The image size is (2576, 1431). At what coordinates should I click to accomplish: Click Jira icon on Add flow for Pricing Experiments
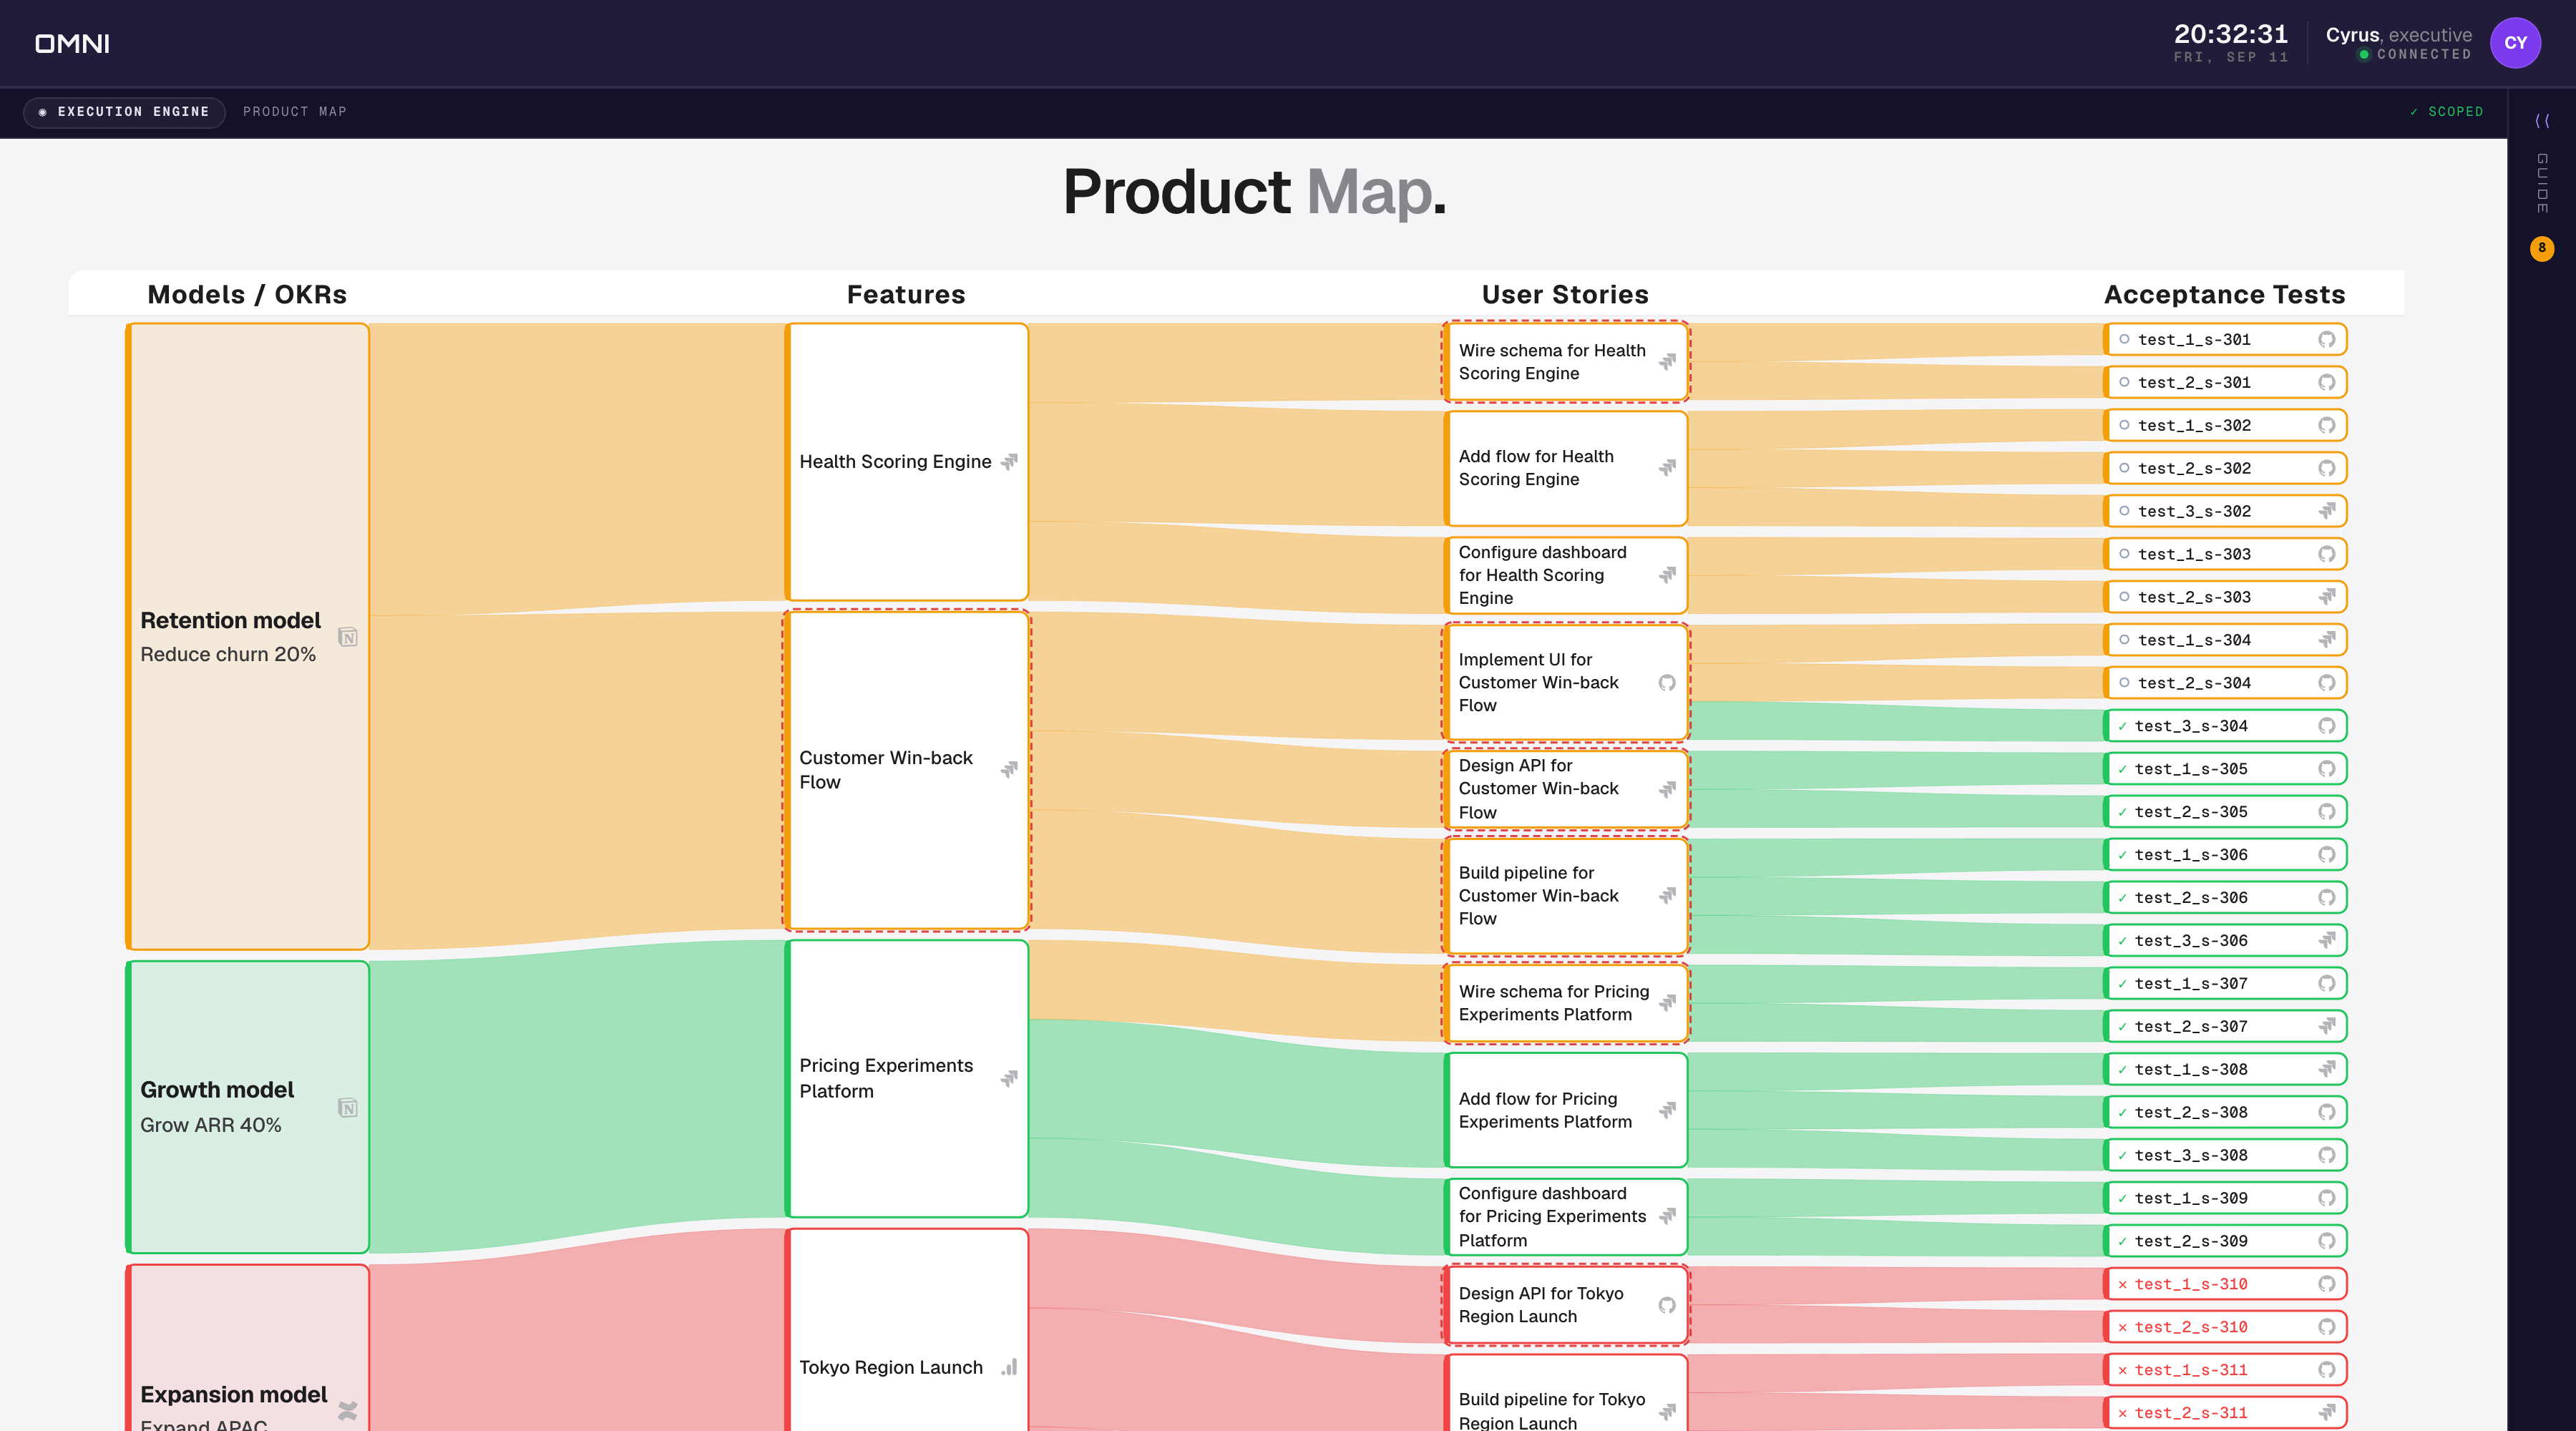pos(1667,1110)
